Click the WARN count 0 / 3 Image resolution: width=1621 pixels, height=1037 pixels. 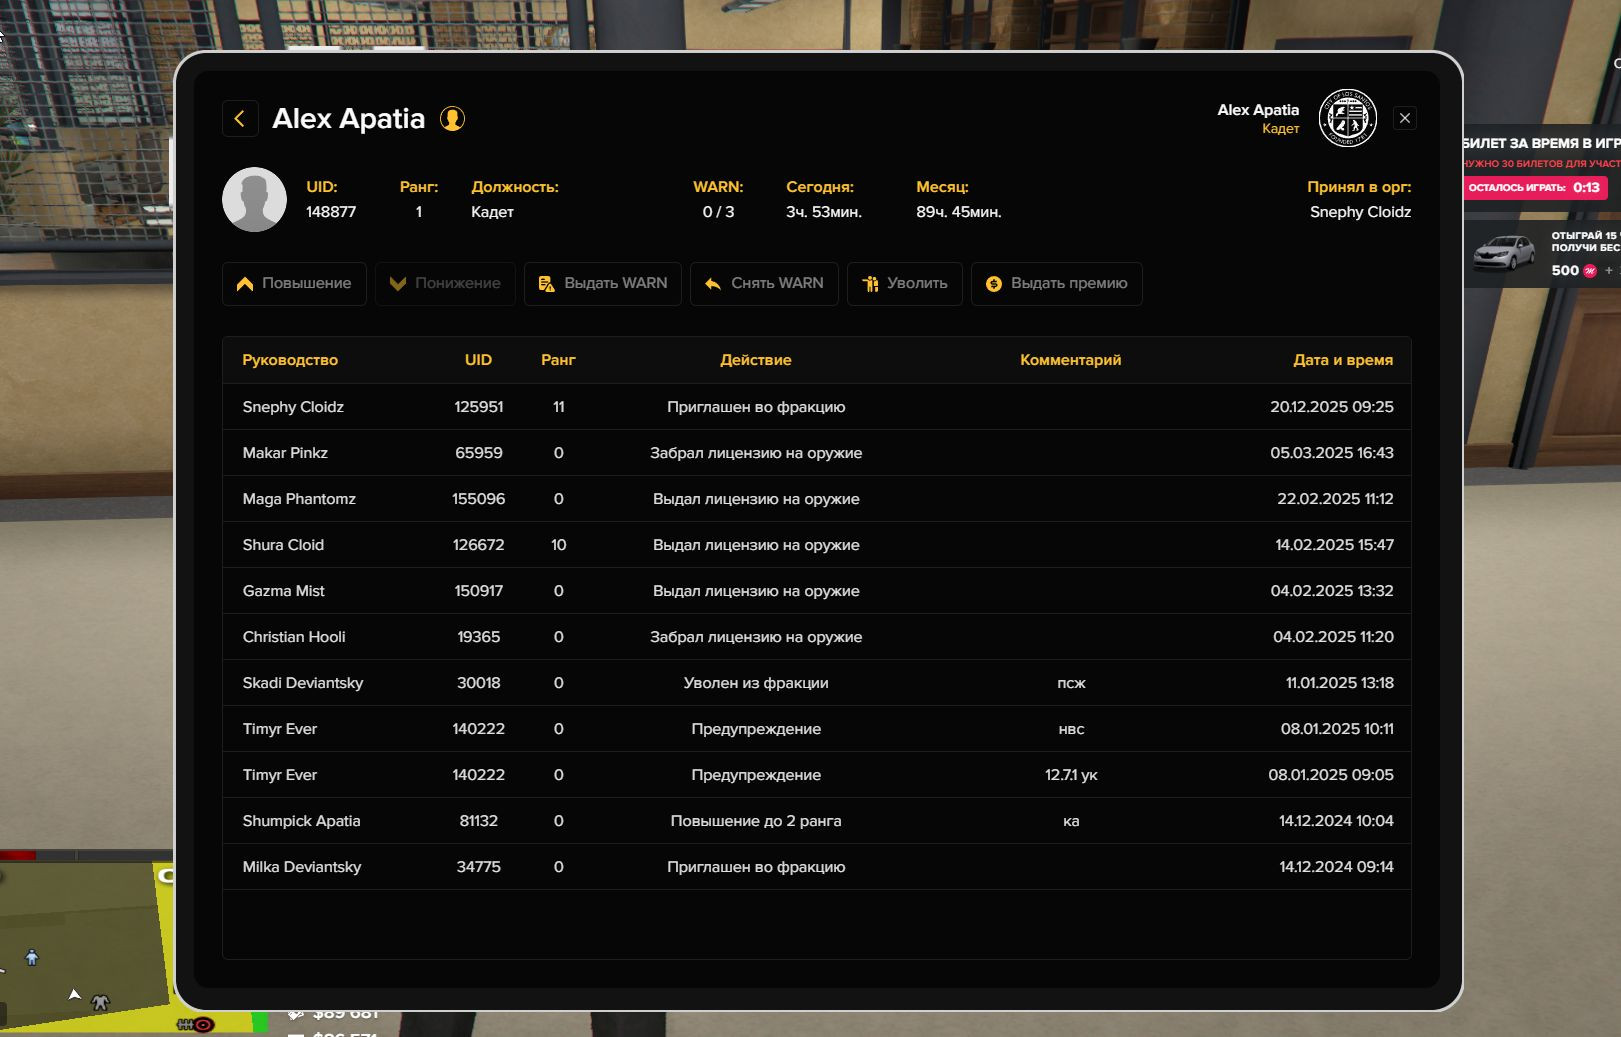[x=718, y=212]
